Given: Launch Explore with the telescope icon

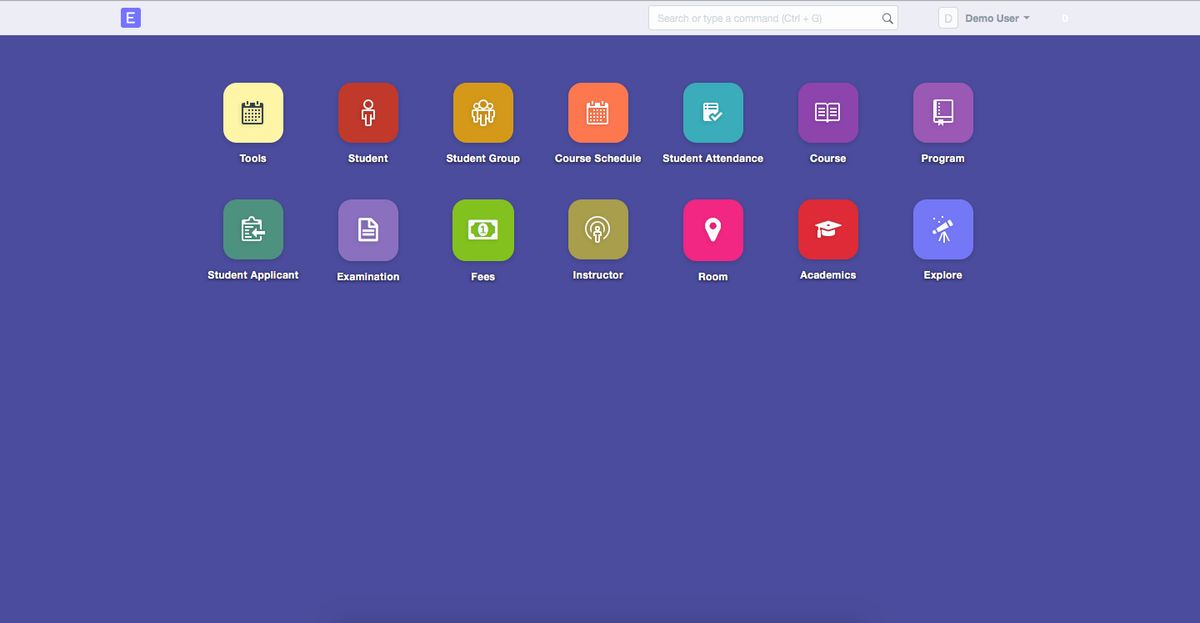Looking at the screenshot, I should pyautogui.click(x=943, y=228).
